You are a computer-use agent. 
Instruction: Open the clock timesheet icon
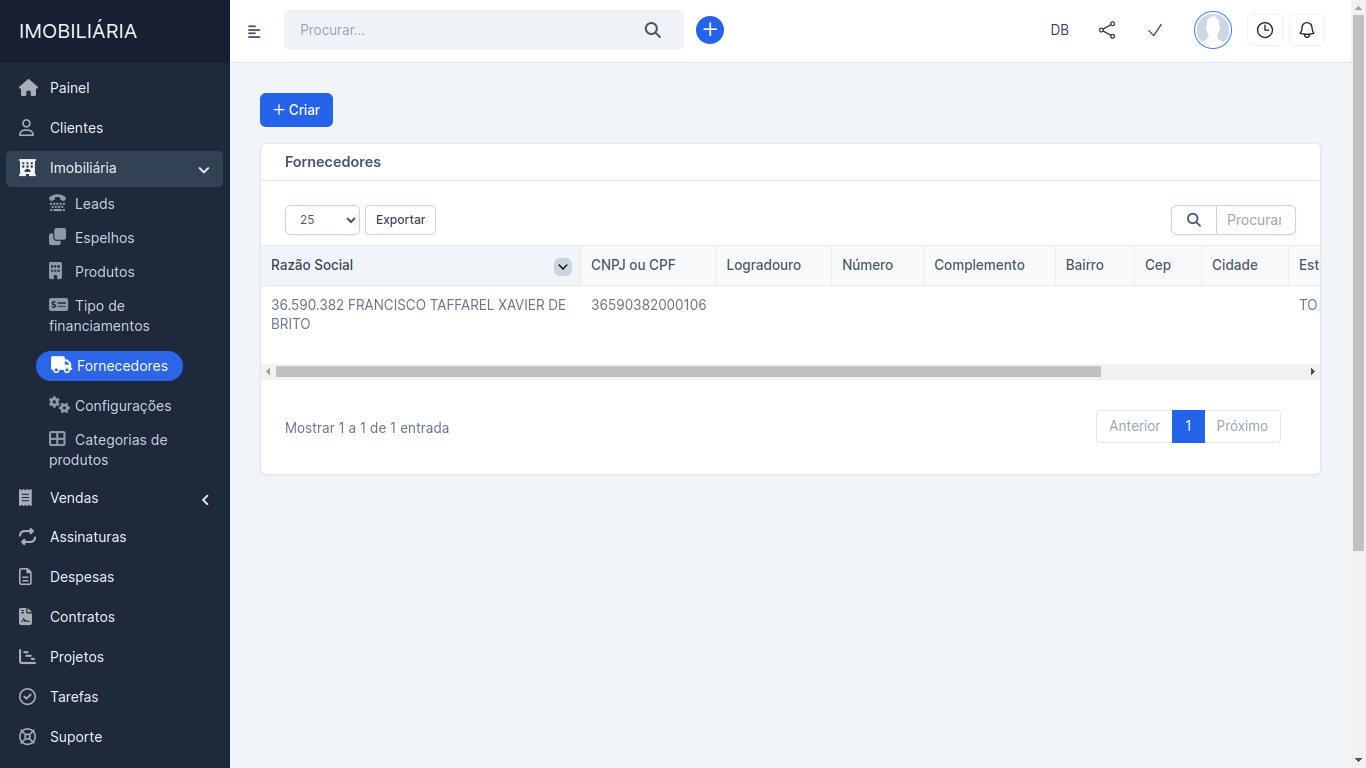(1265, 30)
